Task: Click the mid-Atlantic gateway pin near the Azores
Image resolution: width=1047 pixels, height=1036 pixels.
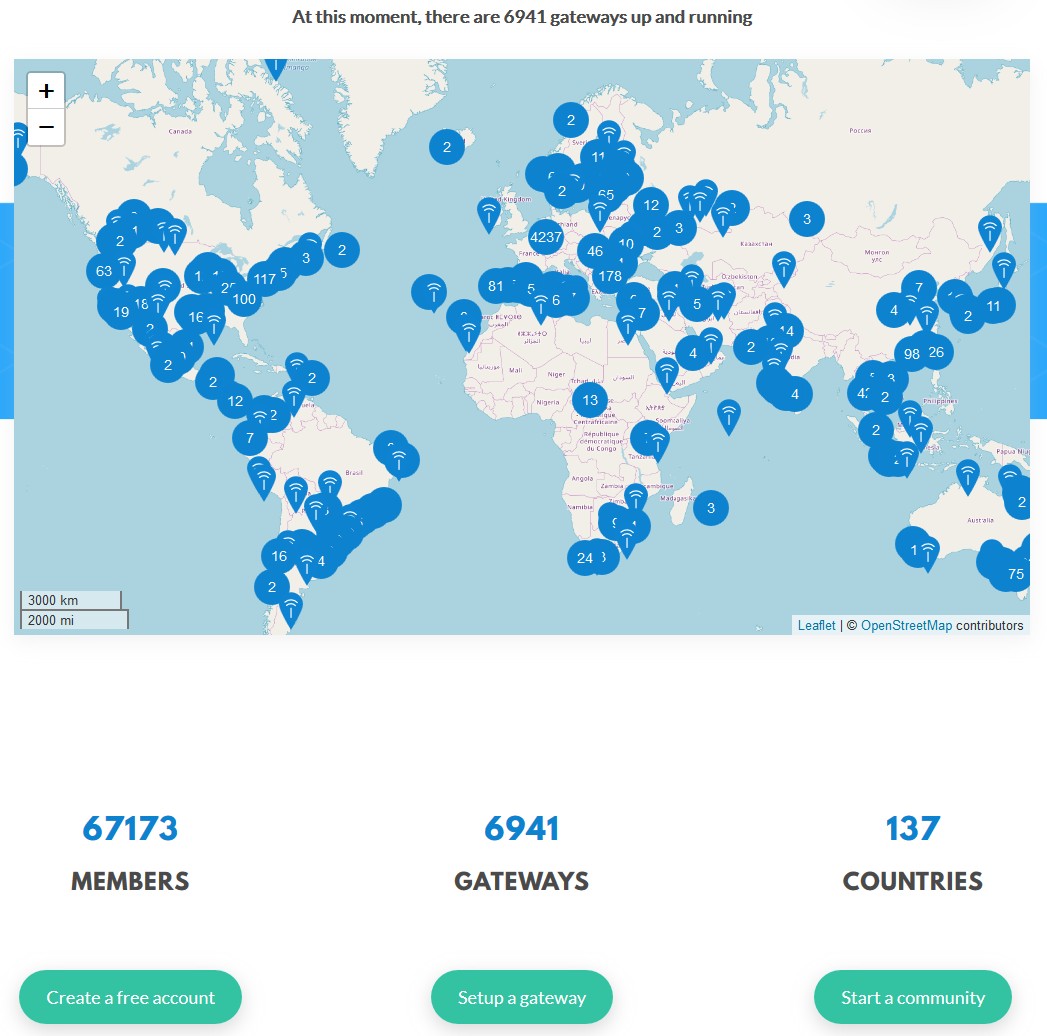Action: [x=432, y=291]
